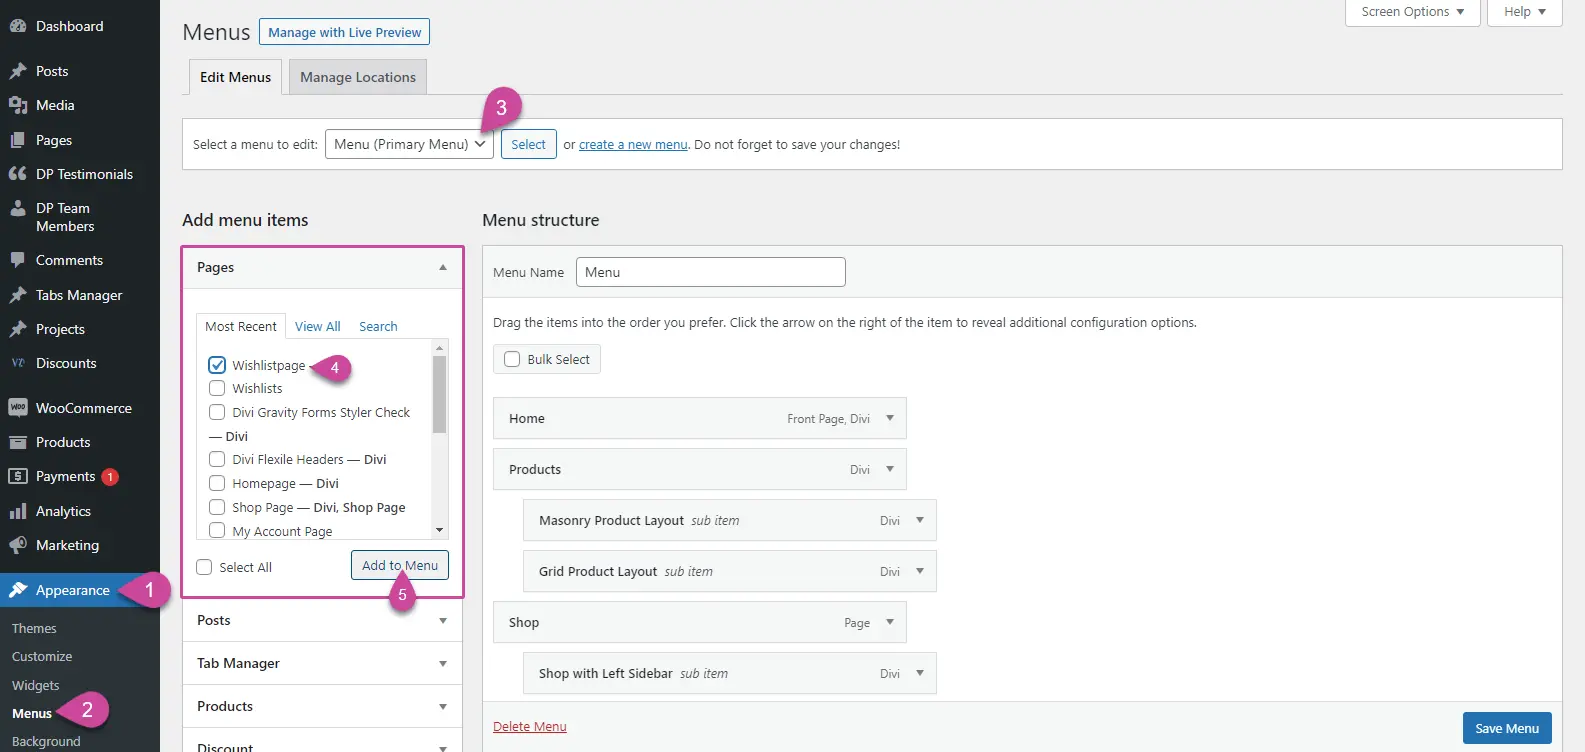This screenshot has height=752, width=1585.
Task: Click the Payments dollar icon
Action: coord(18,476)
